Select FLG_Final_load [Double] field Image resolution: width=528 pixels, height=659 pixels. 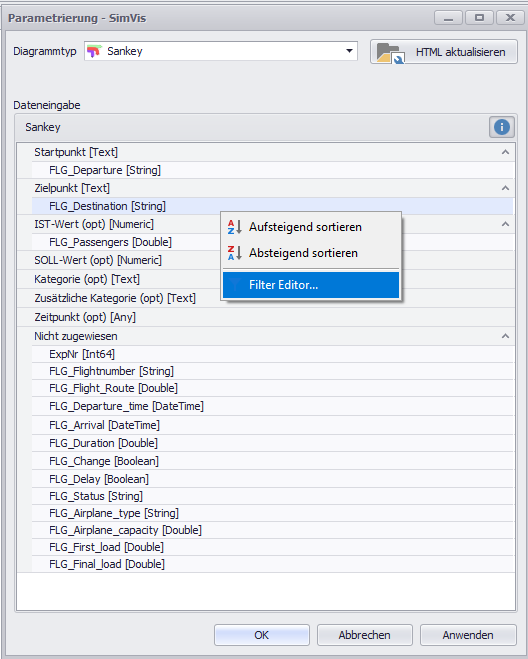[x=273, y=564]
